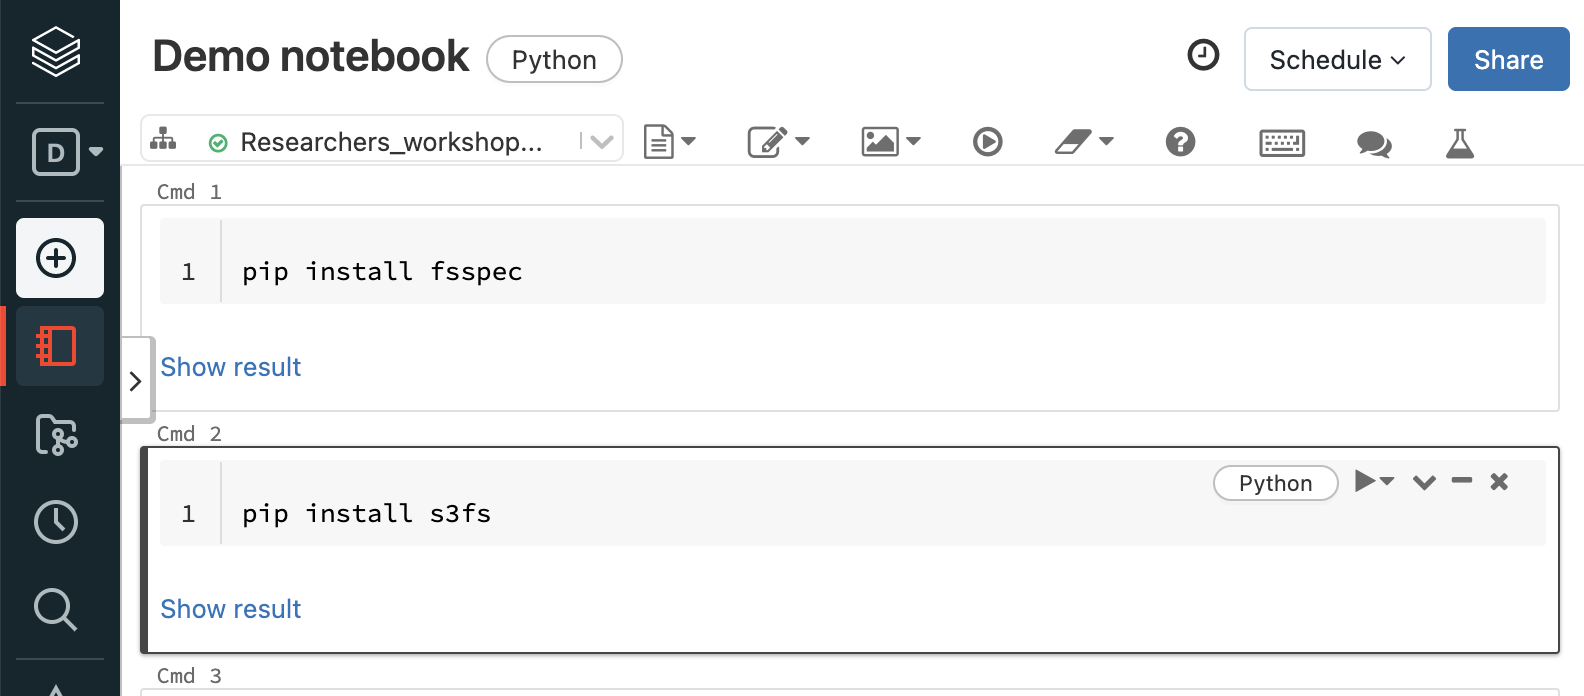
Task: Open the Recents clock icon in sidebar
Action: coord(56,522)
